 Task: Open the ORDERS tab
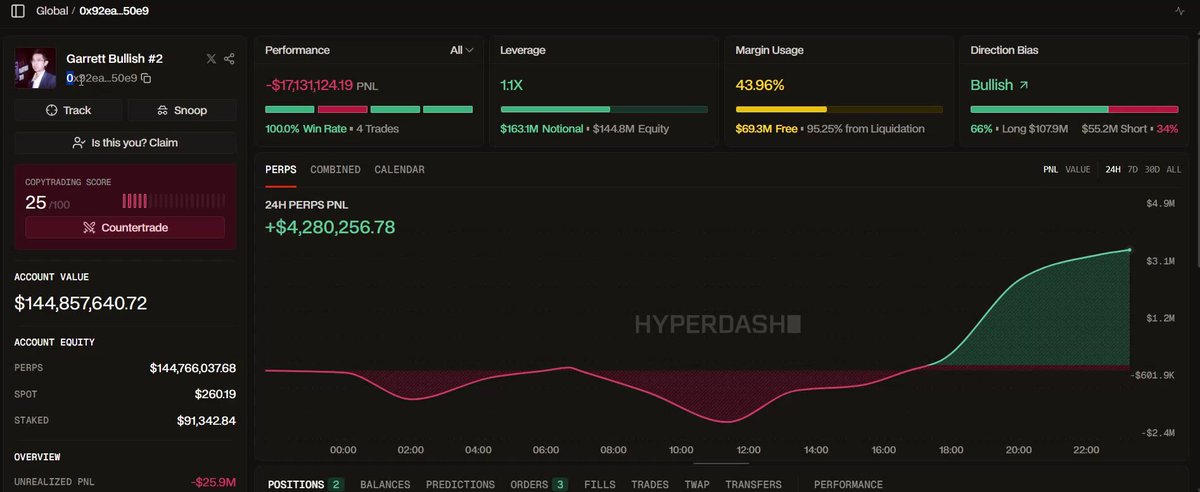(x=539, y=484)
